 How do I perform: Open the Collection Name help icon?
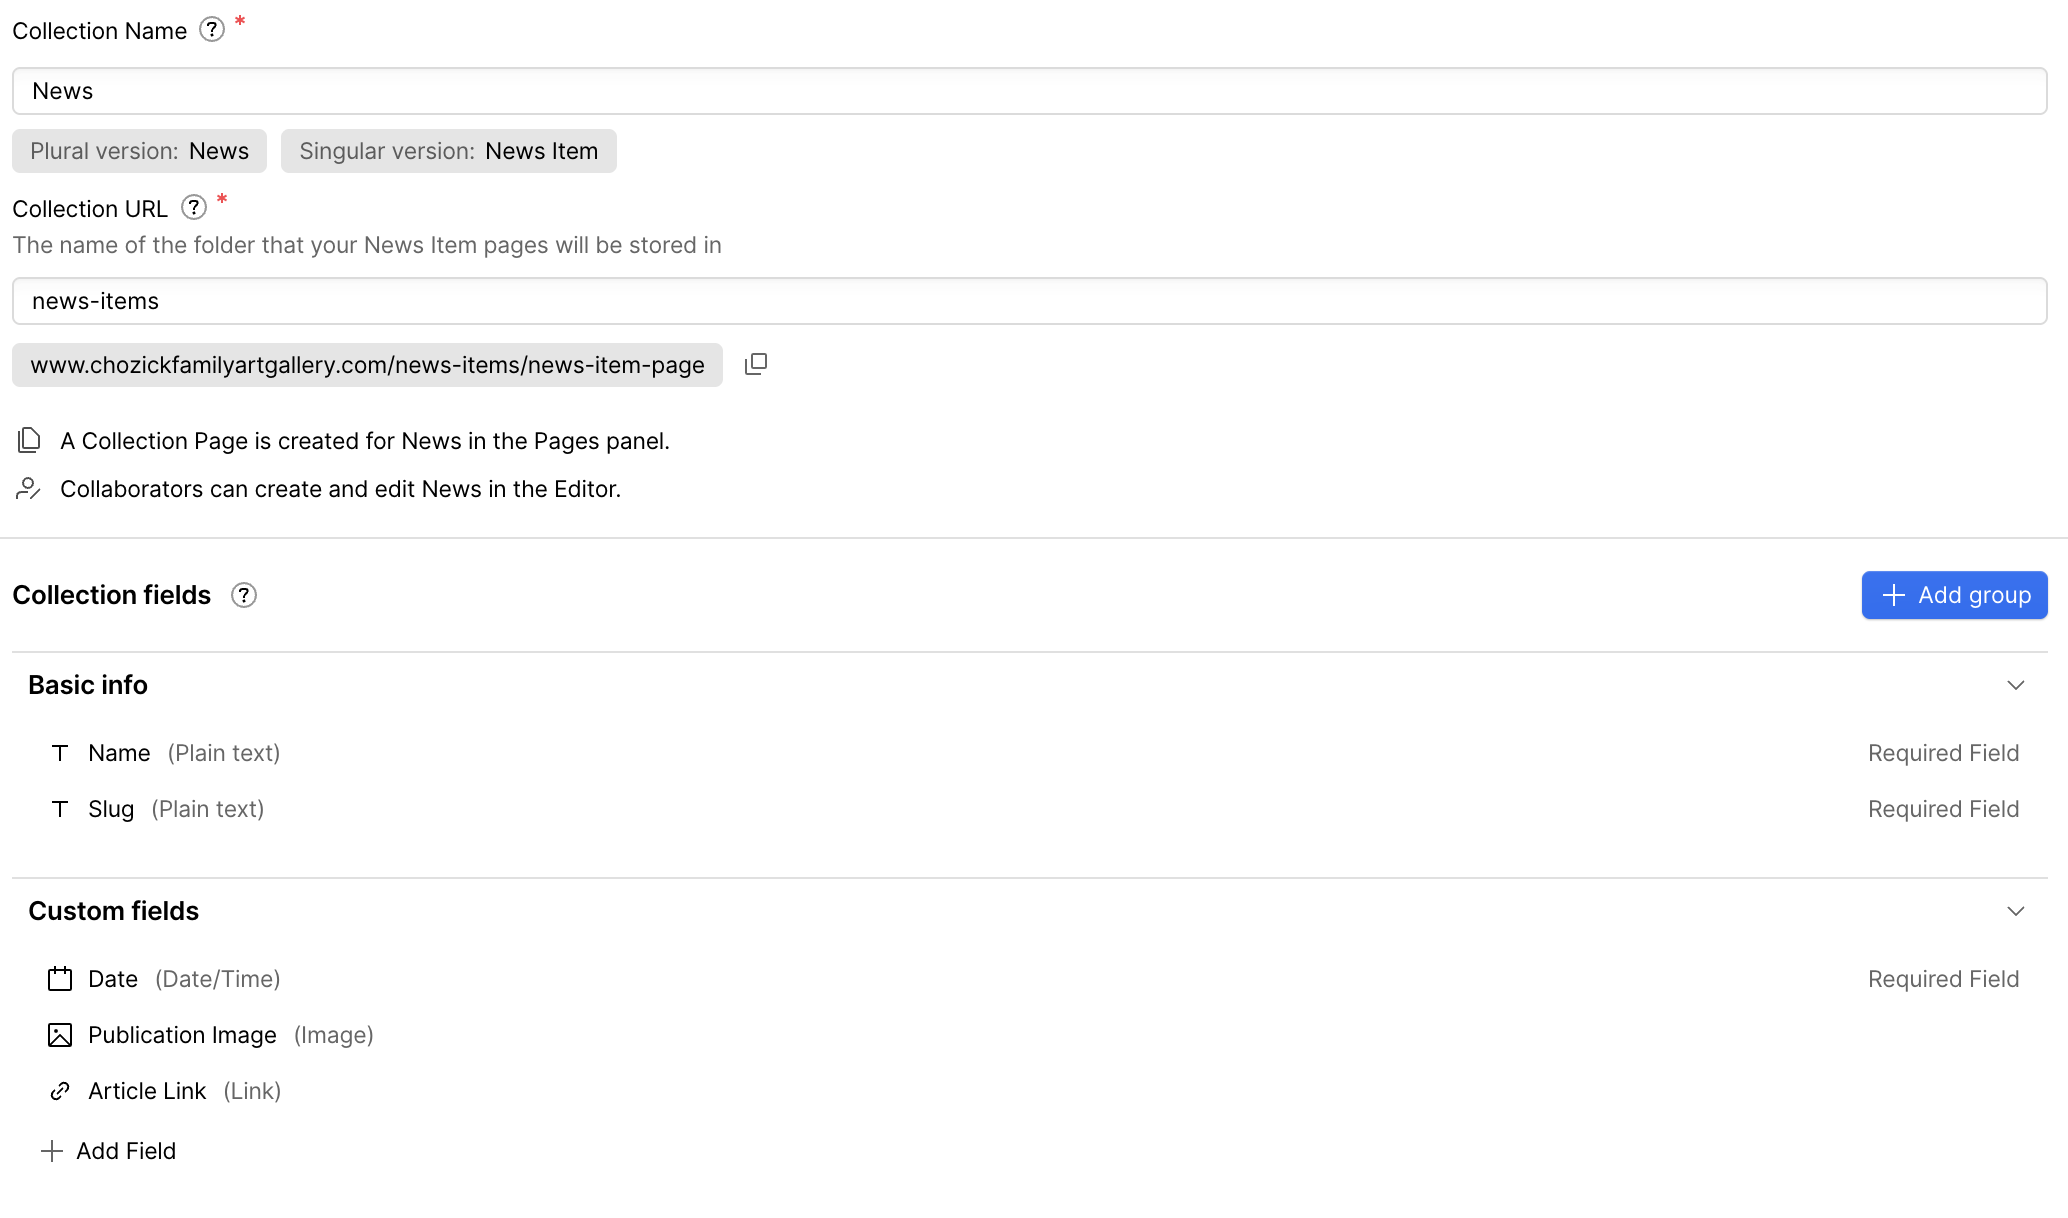tap(211, 30)
